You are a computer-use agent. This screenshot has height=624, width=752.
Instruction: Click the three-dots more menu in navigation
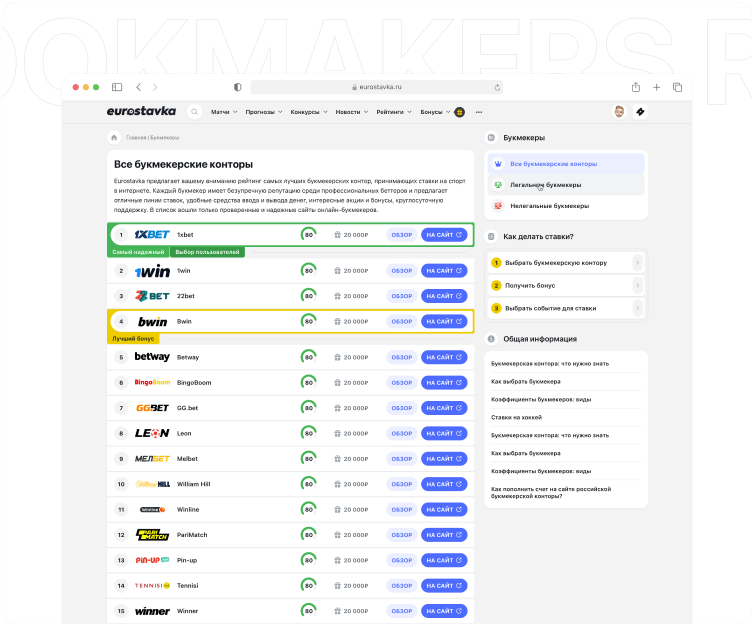[x=479, y=112]
